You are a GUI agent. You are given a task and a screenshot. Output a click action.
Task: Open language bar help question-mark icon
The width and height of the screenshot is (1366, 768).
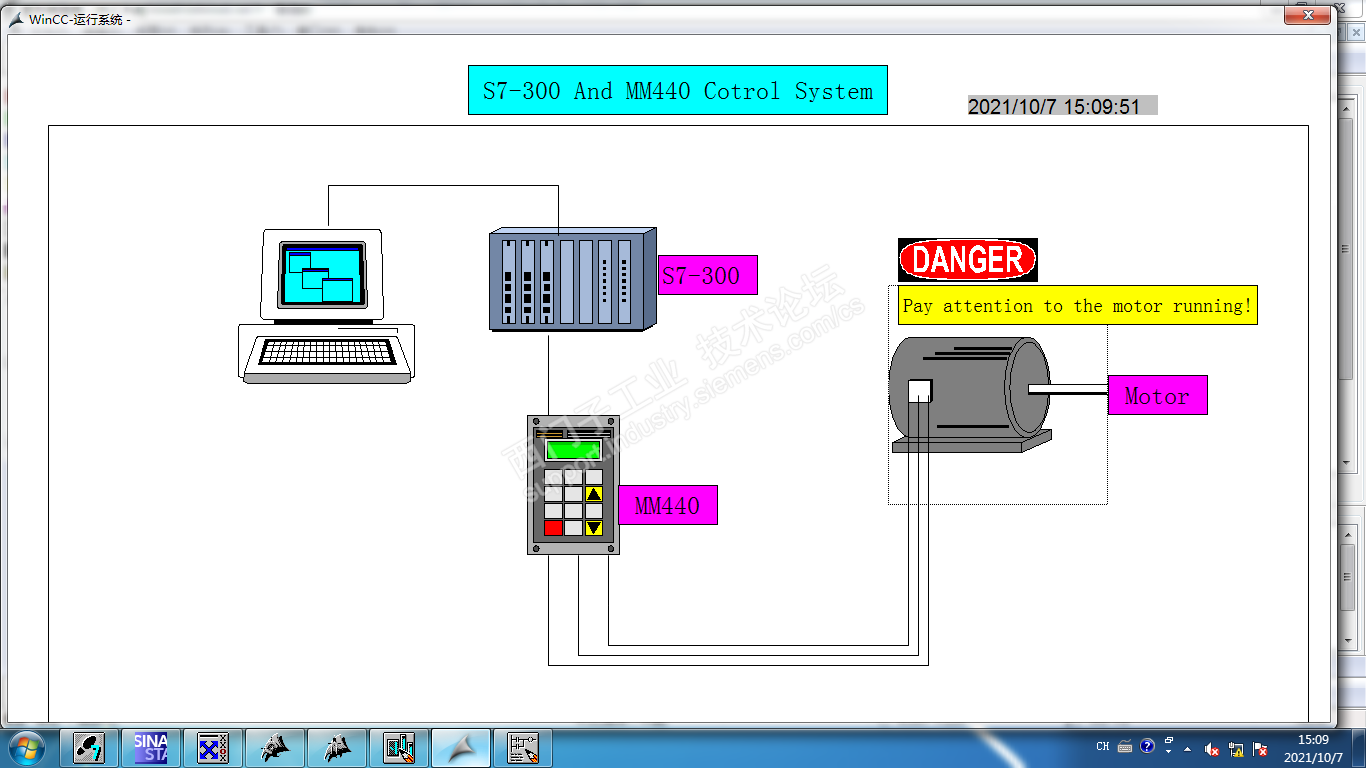[x=1147, y=746]
